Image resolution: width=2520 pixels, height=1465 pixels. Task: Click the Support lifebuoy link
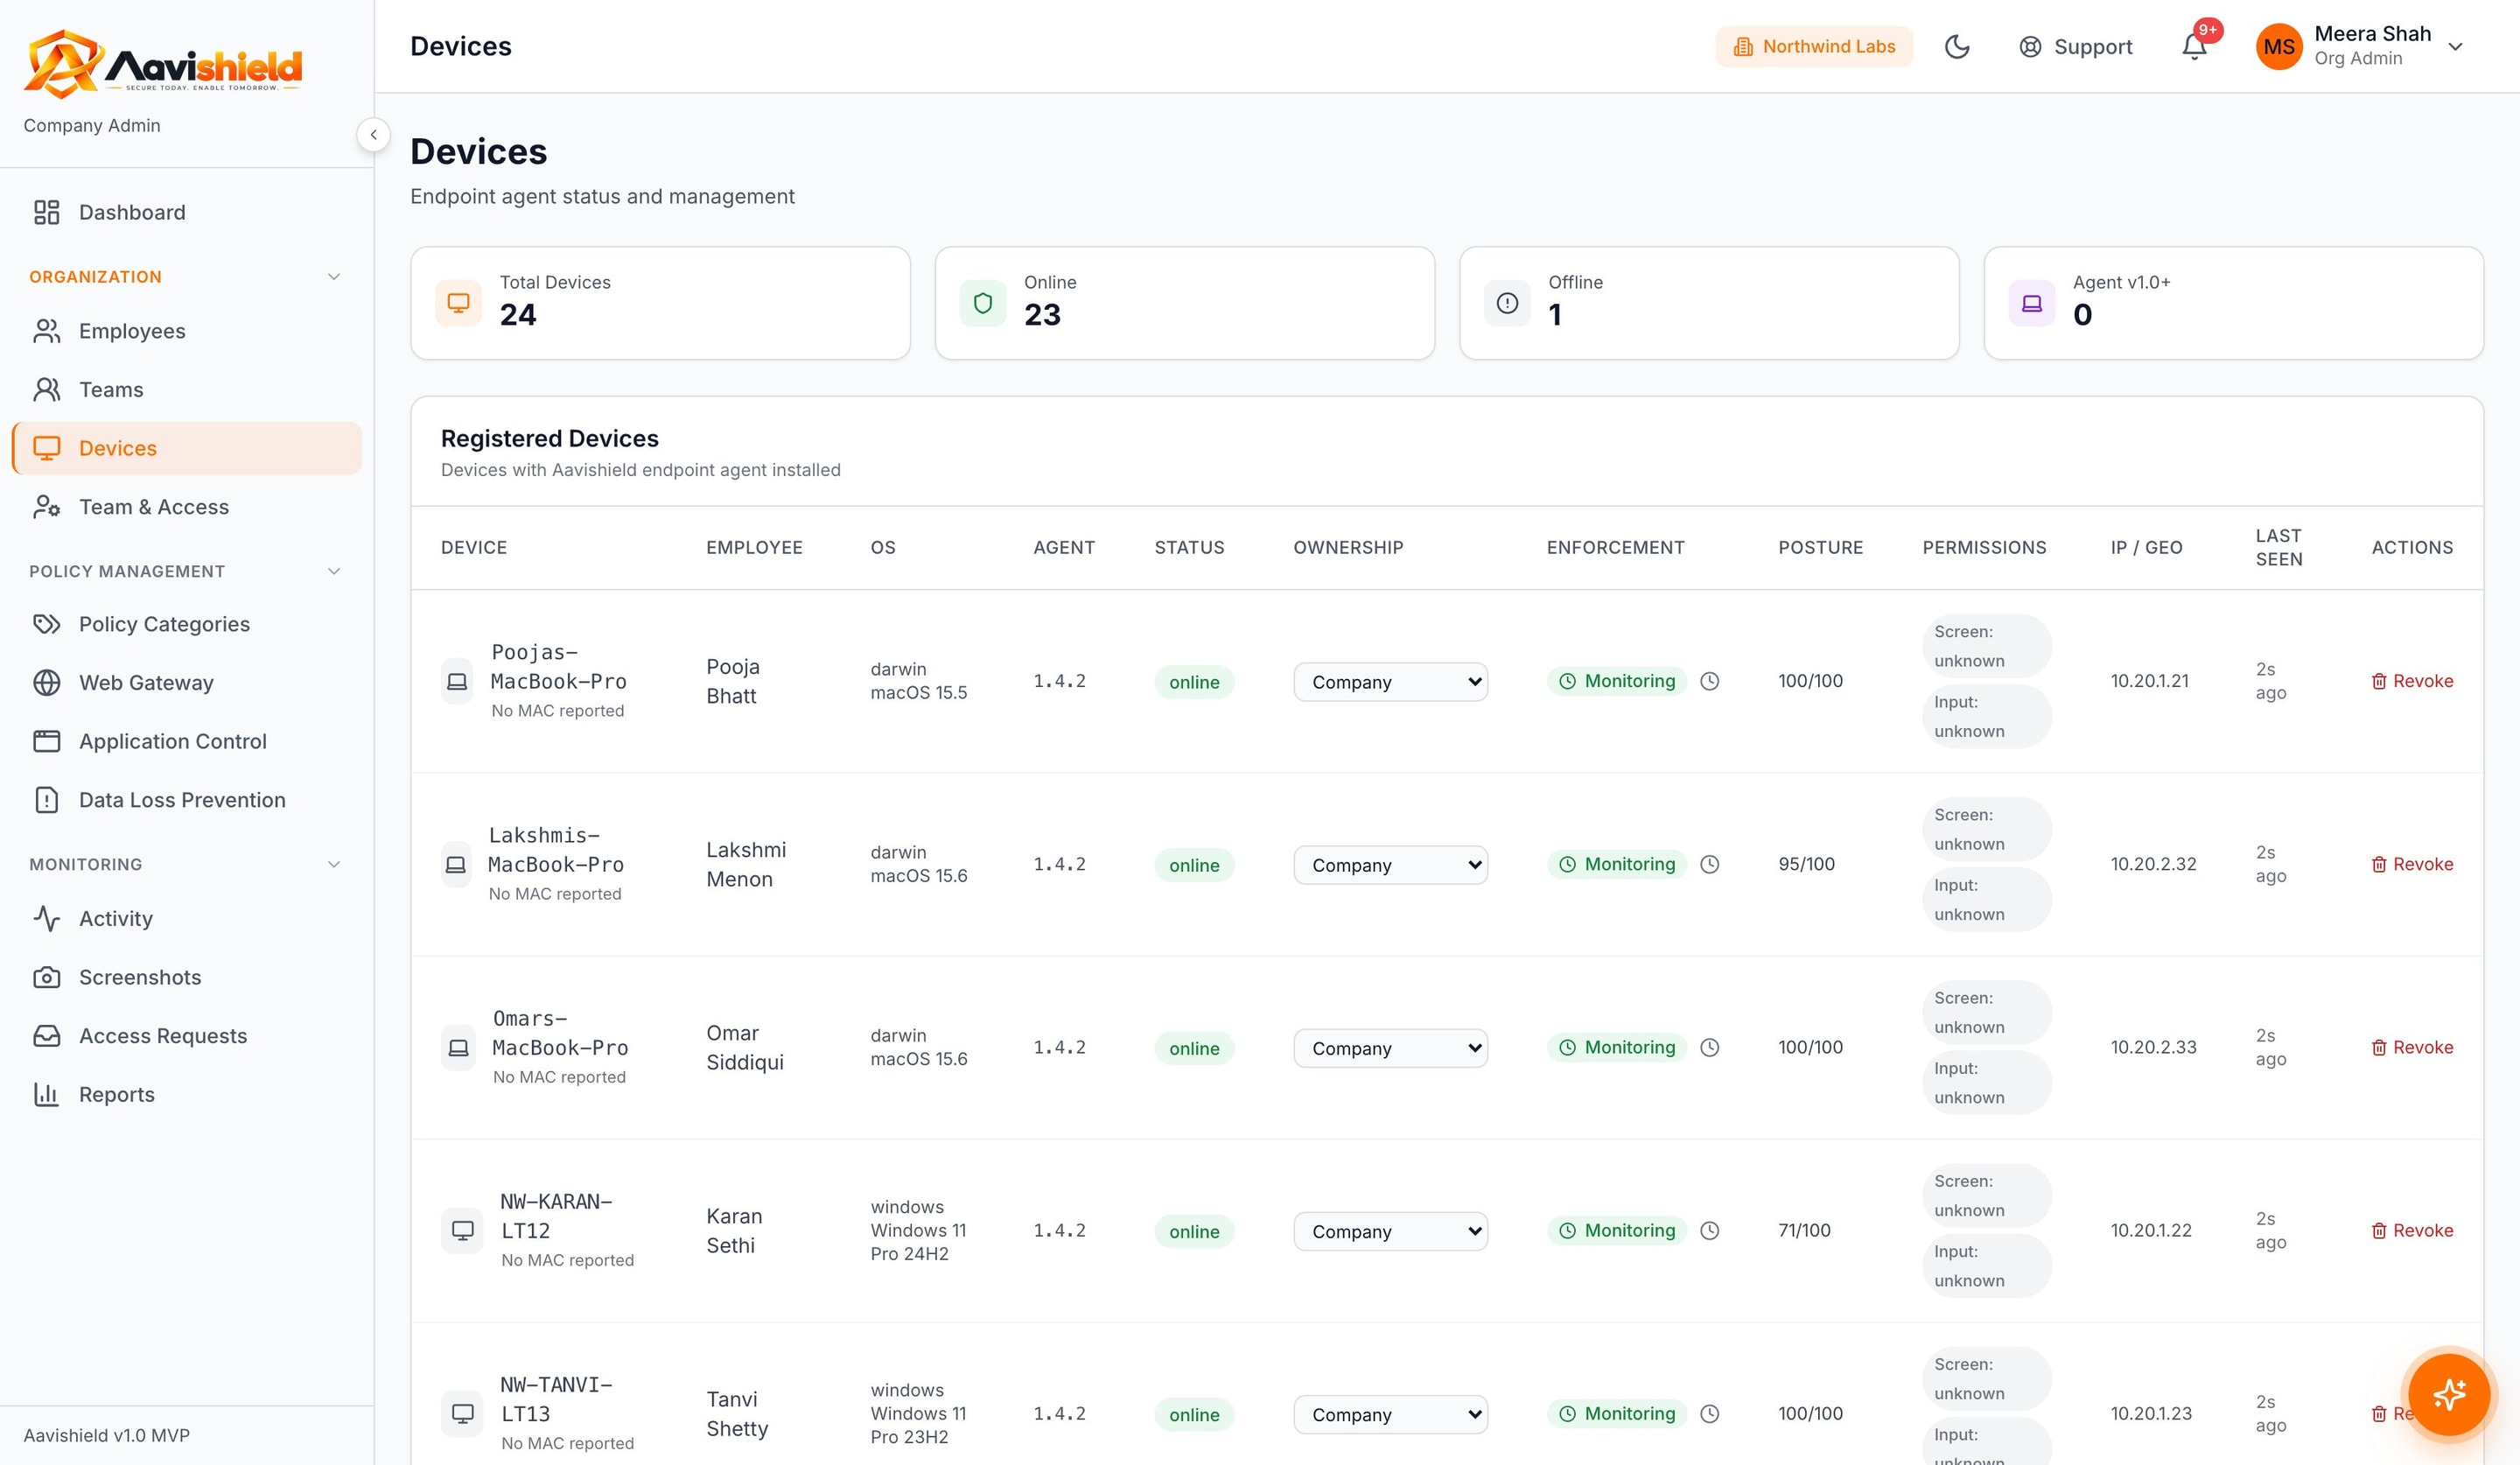click(2076, 47)
